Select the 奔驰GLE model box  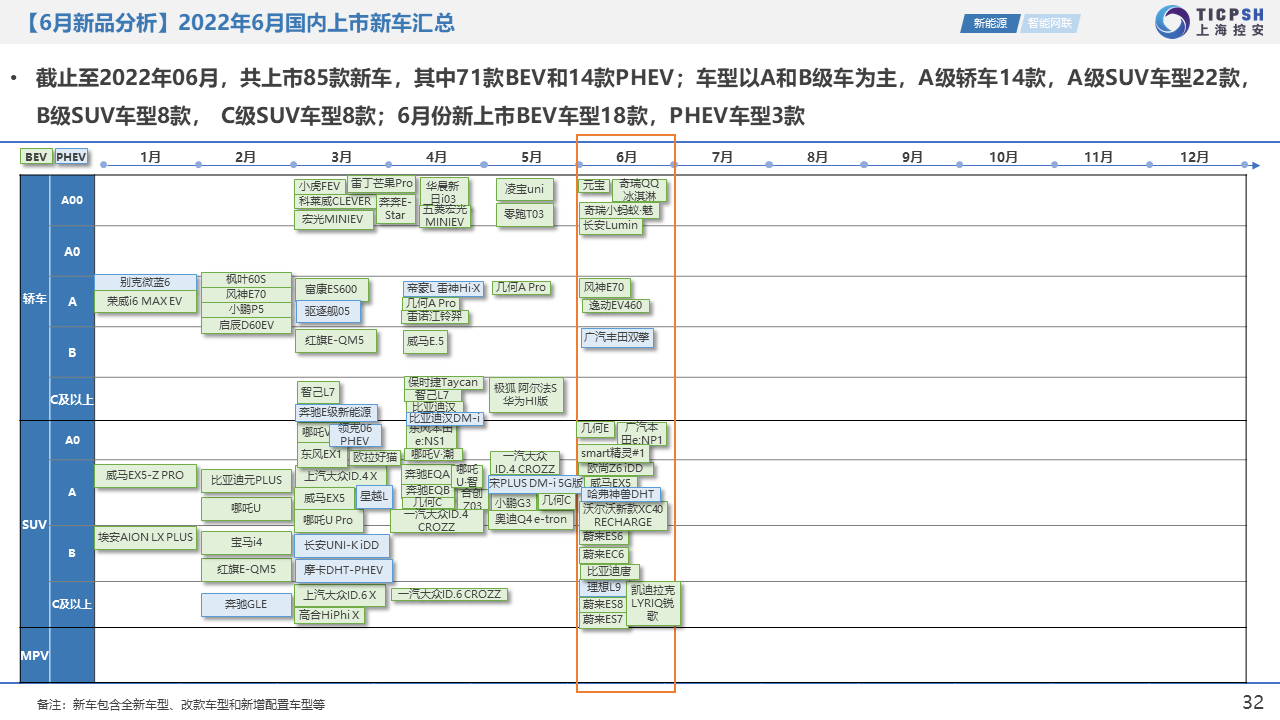click(245, 605)
